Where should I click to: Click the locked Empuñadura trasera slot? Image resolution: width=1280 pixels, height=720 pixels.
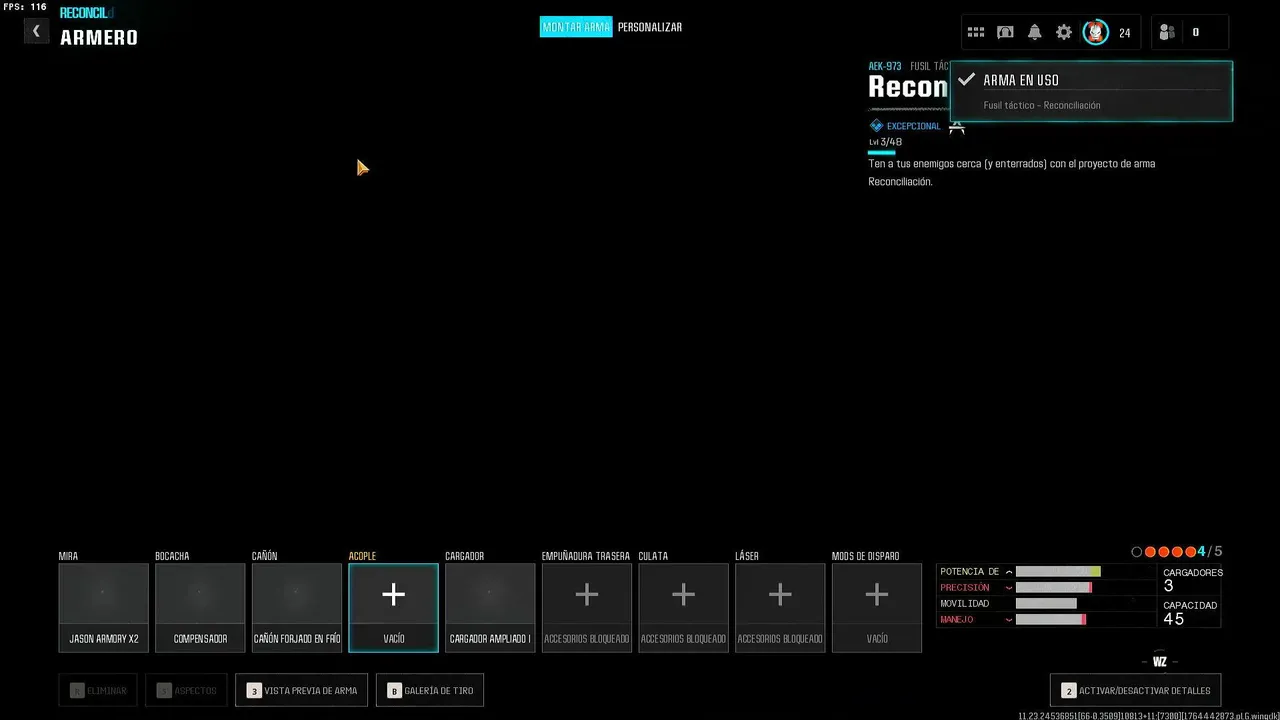point(587,607)
